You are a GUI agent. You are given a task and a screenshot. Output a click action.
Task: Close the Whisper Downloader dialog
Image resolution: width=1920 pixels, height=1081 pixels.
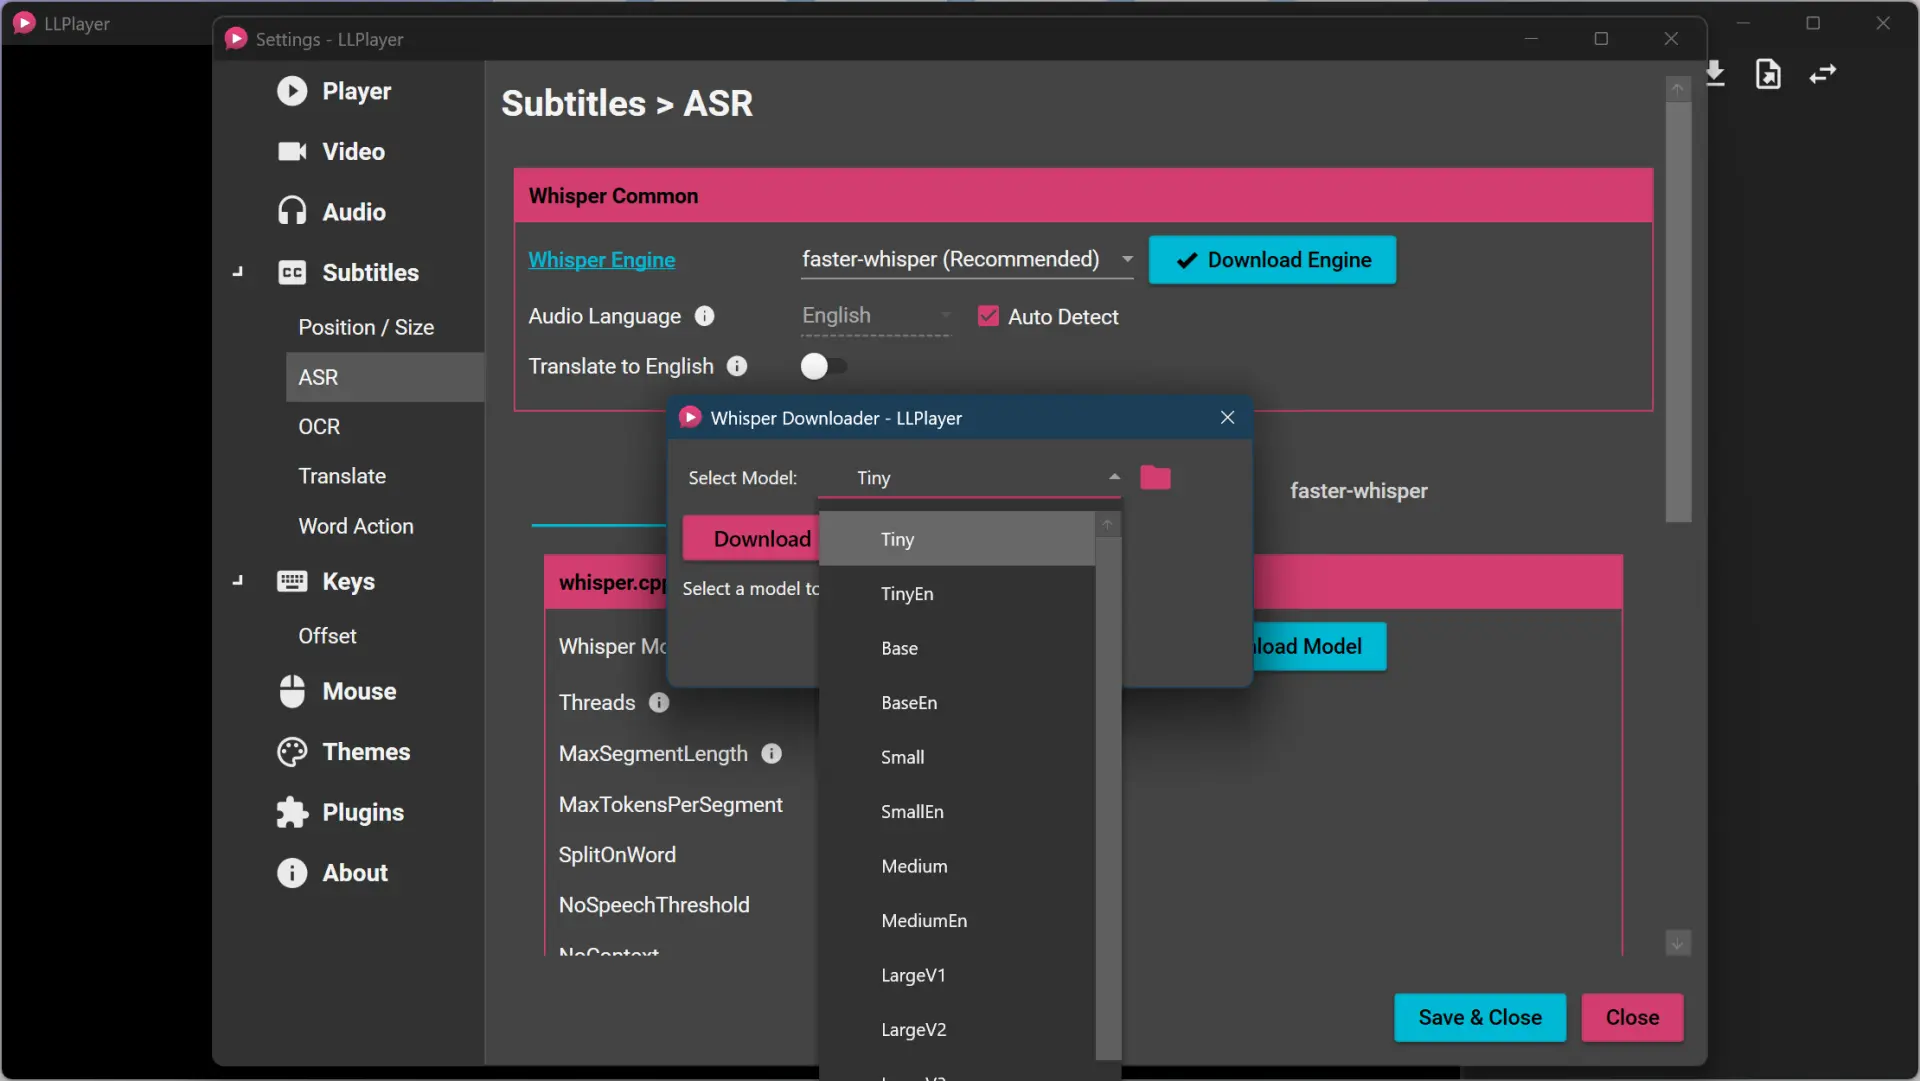[x=1228, y=418]
